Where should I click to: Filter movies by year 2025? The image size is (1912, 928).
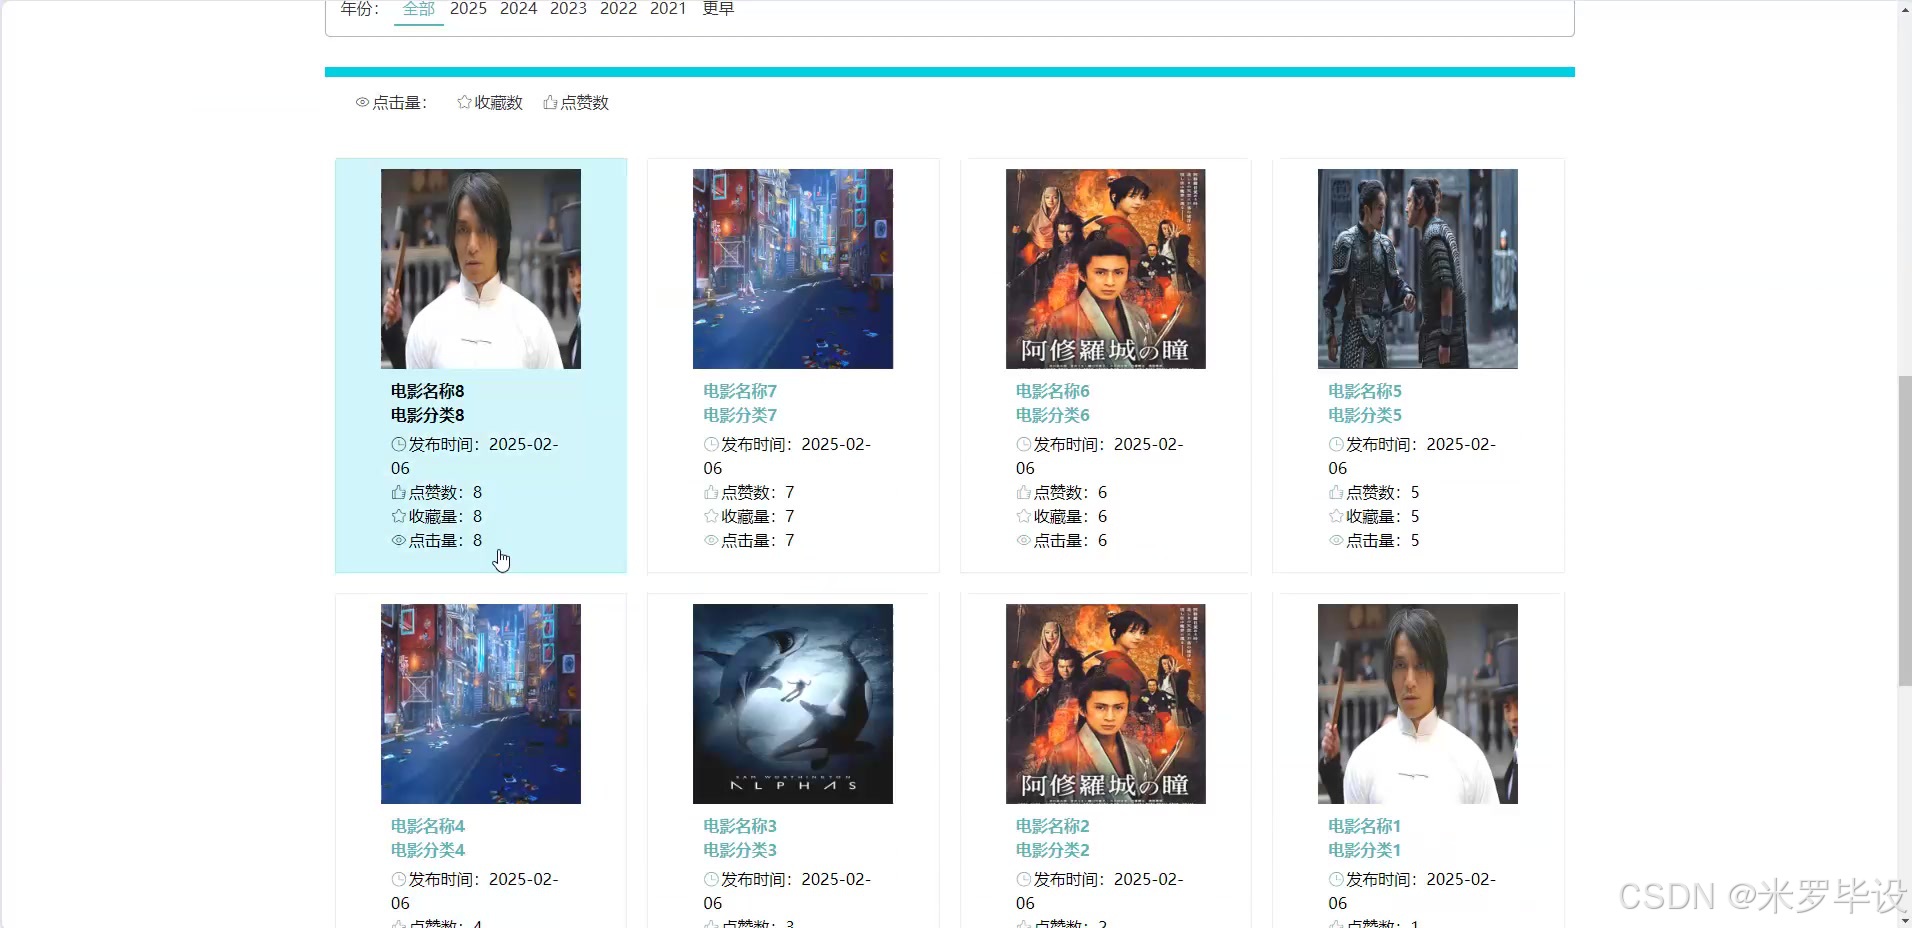(468, 9)
